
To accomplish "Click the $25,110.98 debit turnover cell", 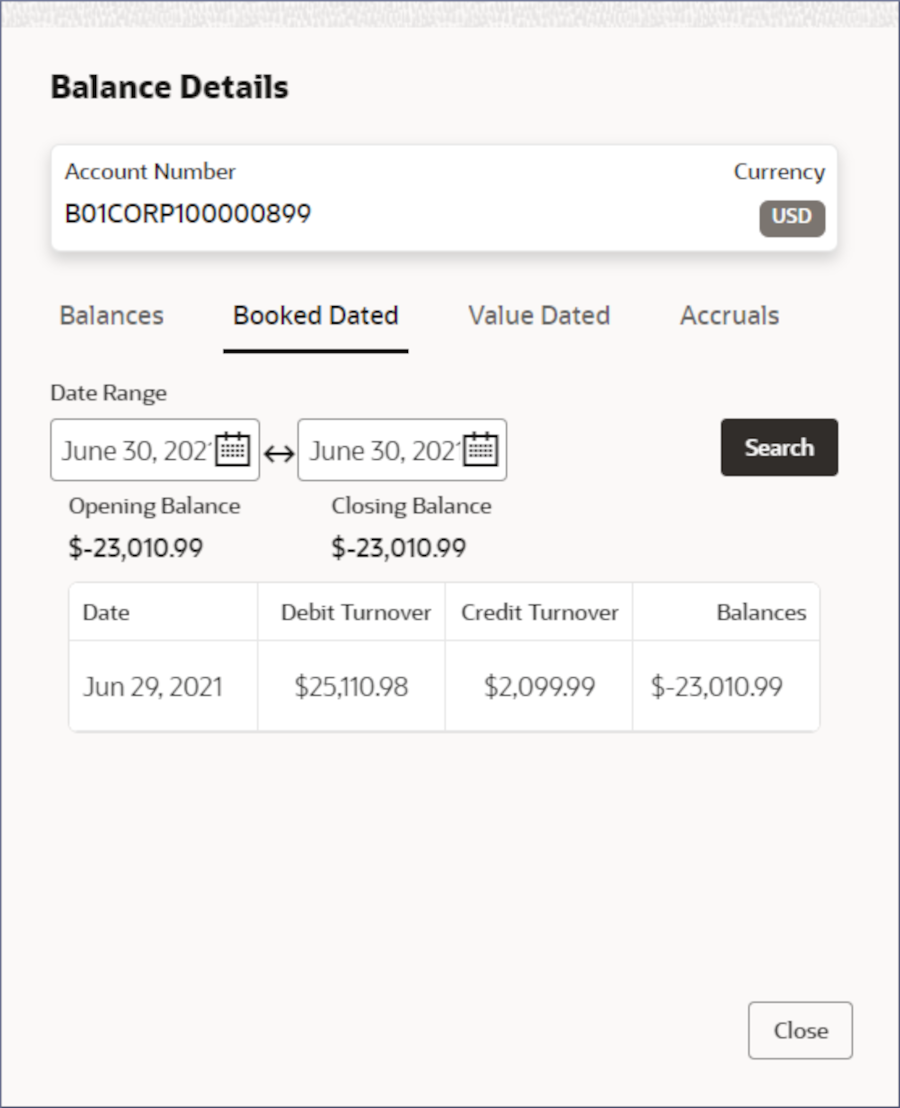I will click(351, 686).
